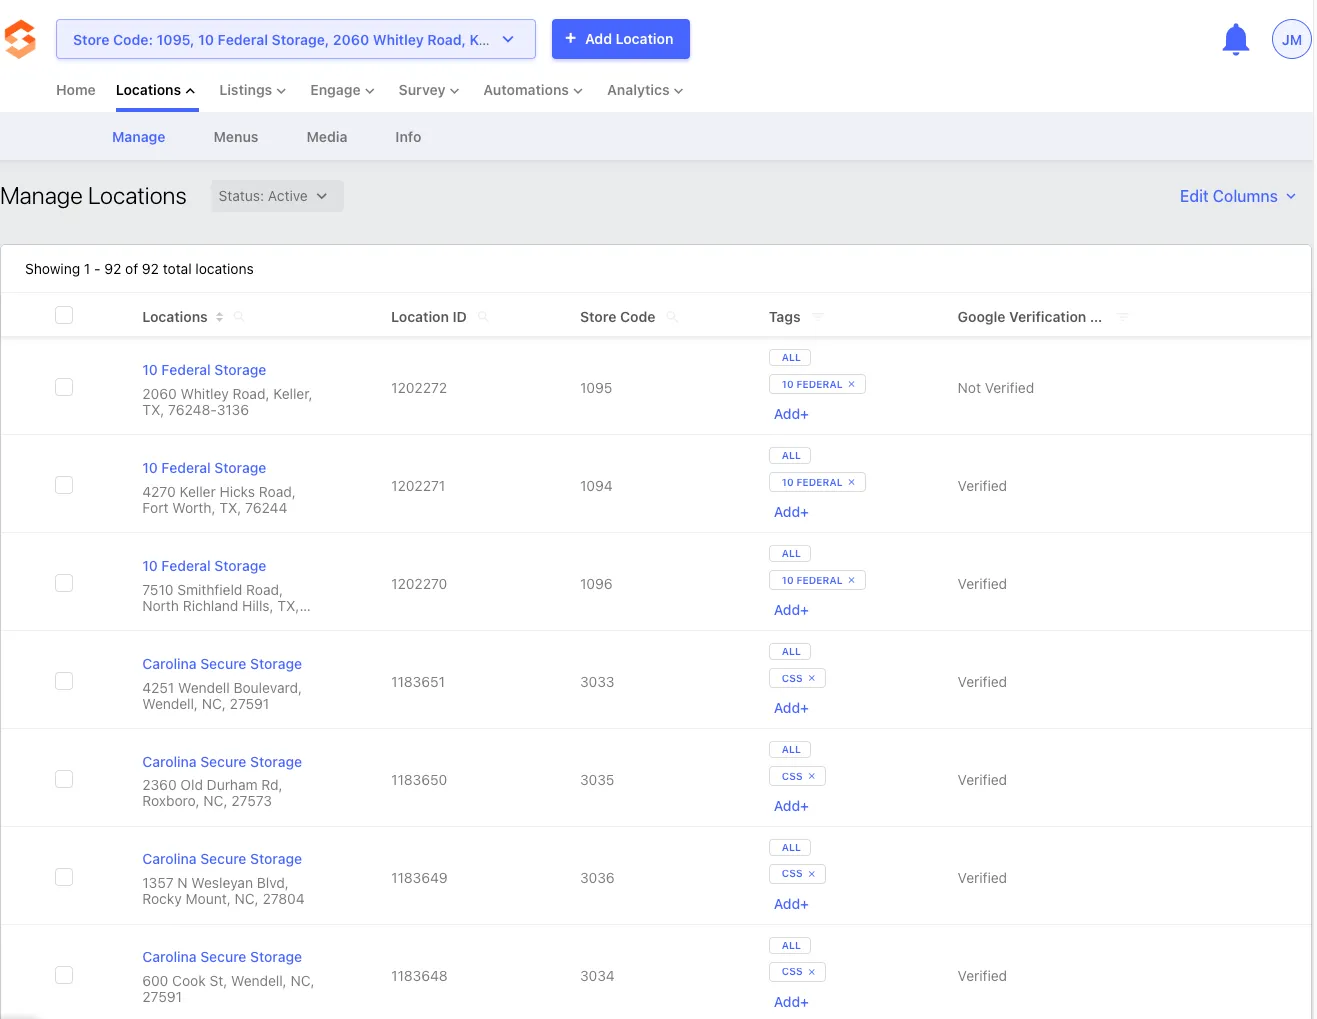The width and height of the screenshot is (1317, 1019).
Task: Expand the Engage menu
Action: [342, 90]
